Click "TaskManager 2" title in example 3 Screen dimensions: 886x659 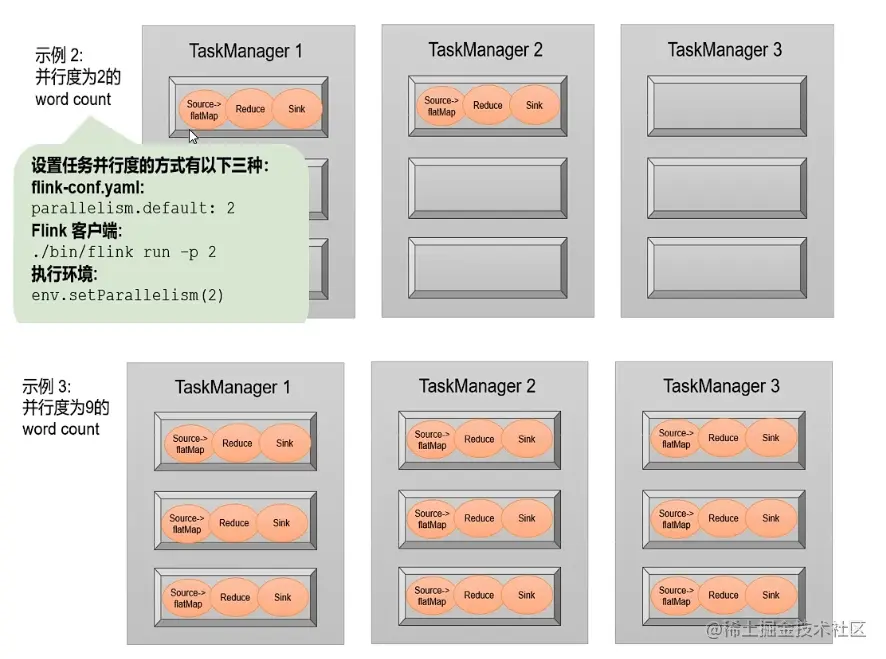pos(477,386)
